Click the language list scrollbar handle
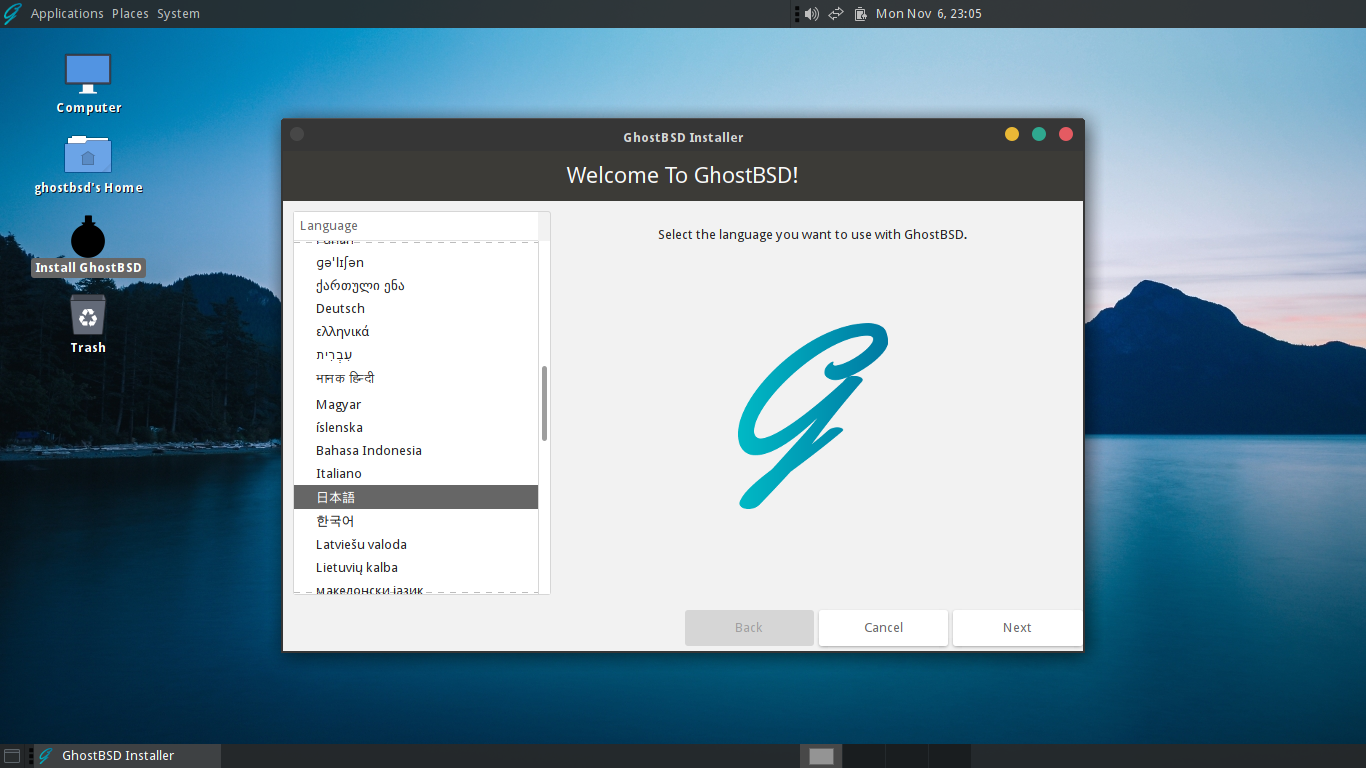Viewport: 1366px width, 768px height. click(x=544, y=403)
